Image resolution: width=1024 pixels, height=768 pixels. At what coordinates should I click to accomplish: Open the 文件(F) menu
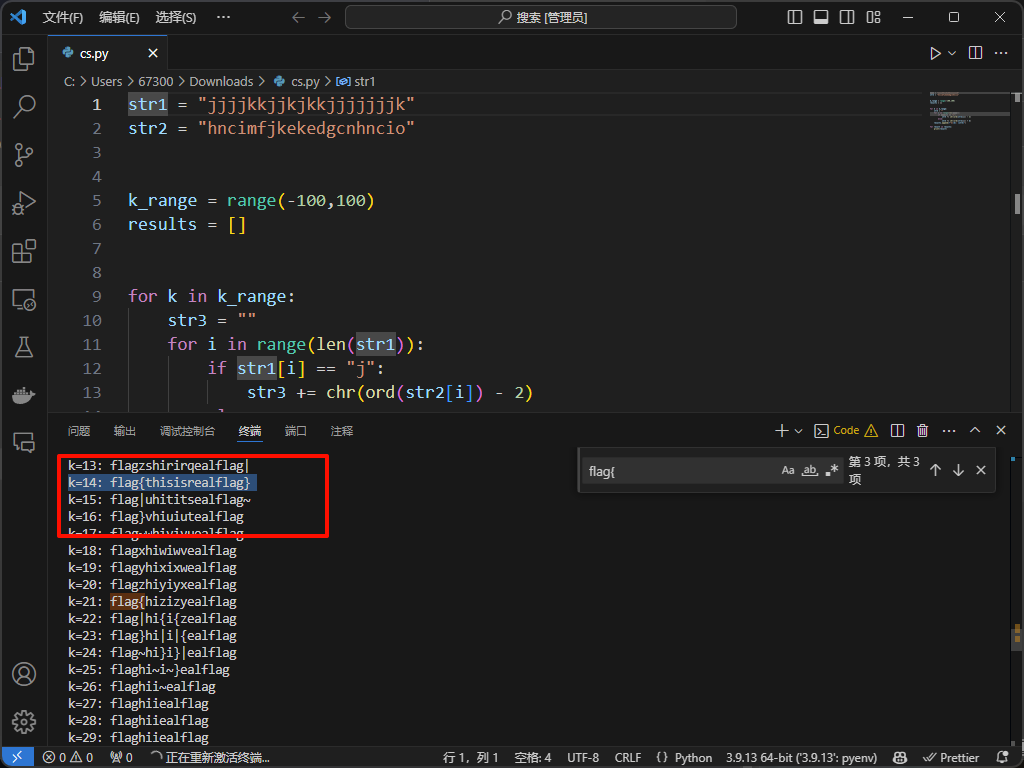[63, 18]
